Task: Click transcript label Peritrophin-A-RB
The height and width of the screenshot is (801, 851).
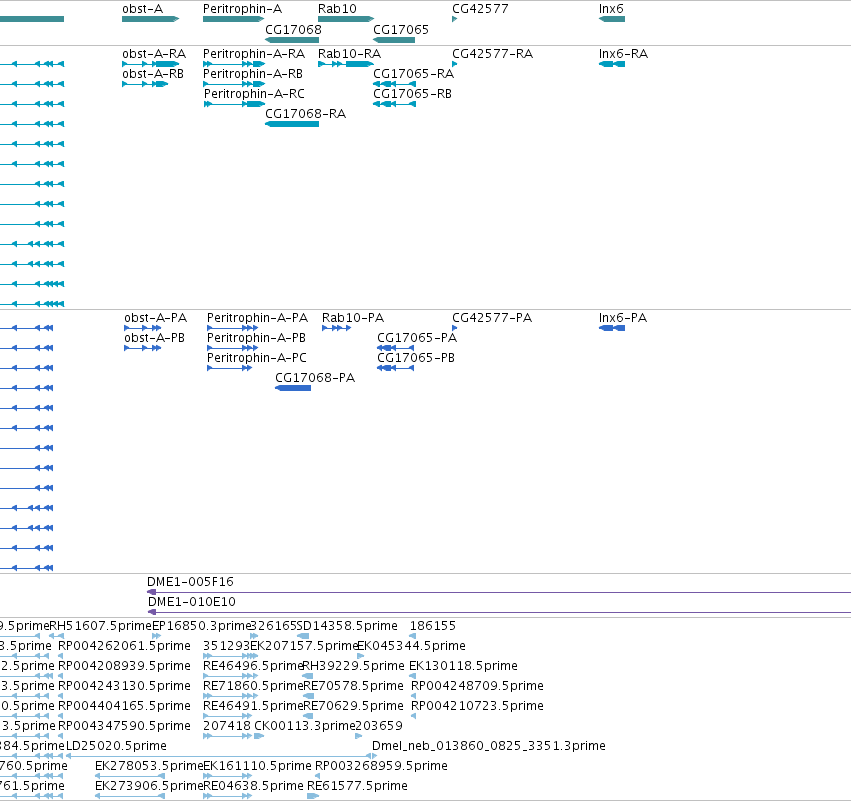Action: pyautogui.click(x=253, y=73)
